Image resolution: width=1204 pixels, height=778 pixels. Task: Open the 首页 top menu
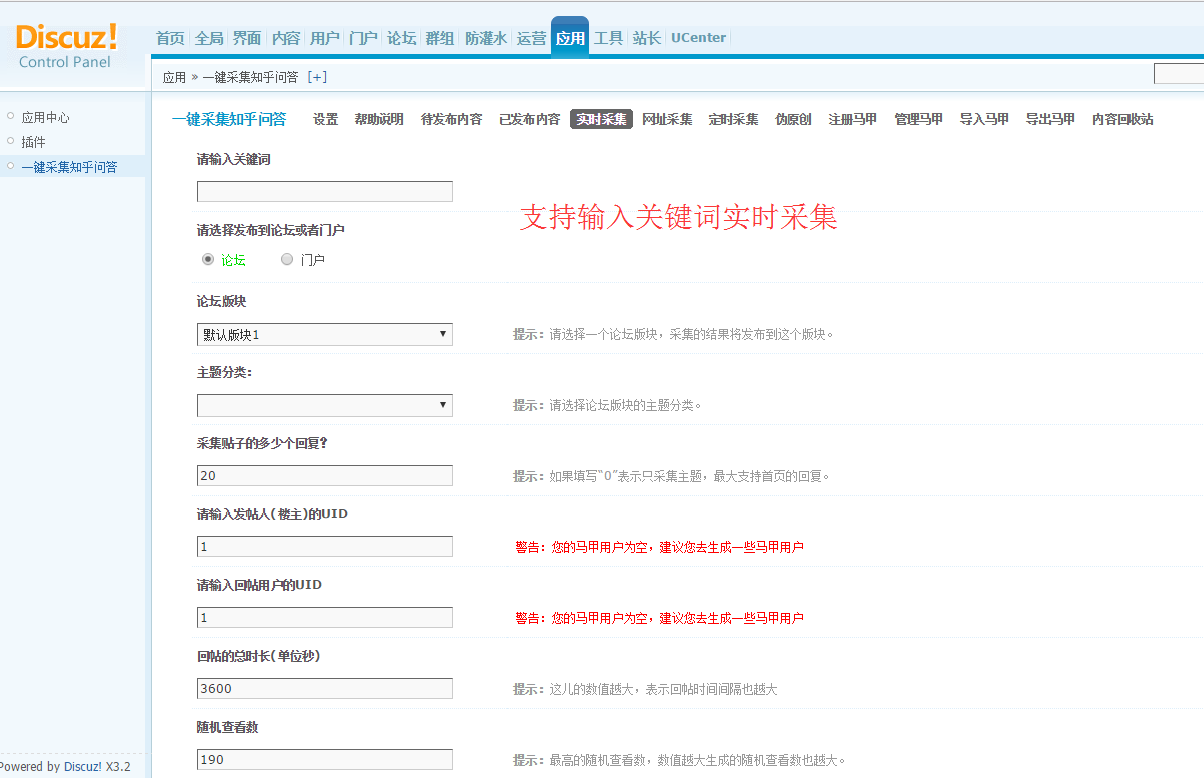click(170, 38)
